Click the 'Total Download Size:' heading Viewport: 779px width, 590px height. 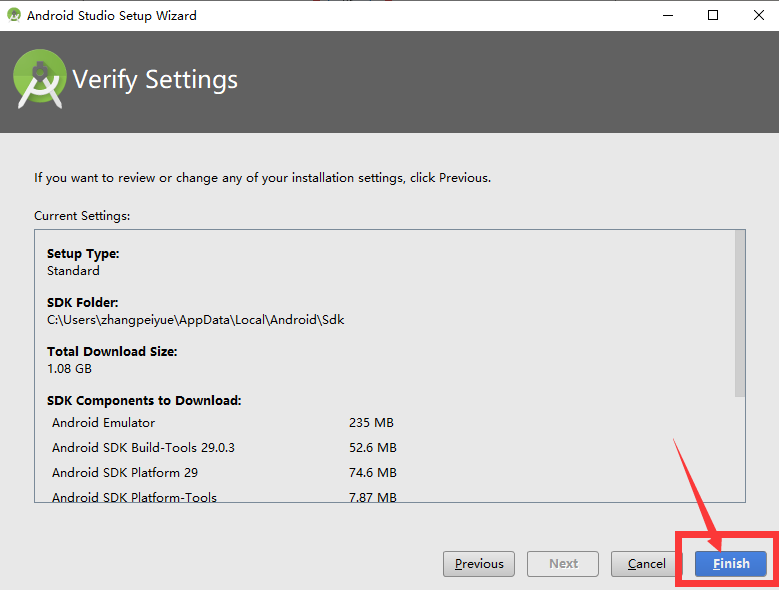point(112,352)
